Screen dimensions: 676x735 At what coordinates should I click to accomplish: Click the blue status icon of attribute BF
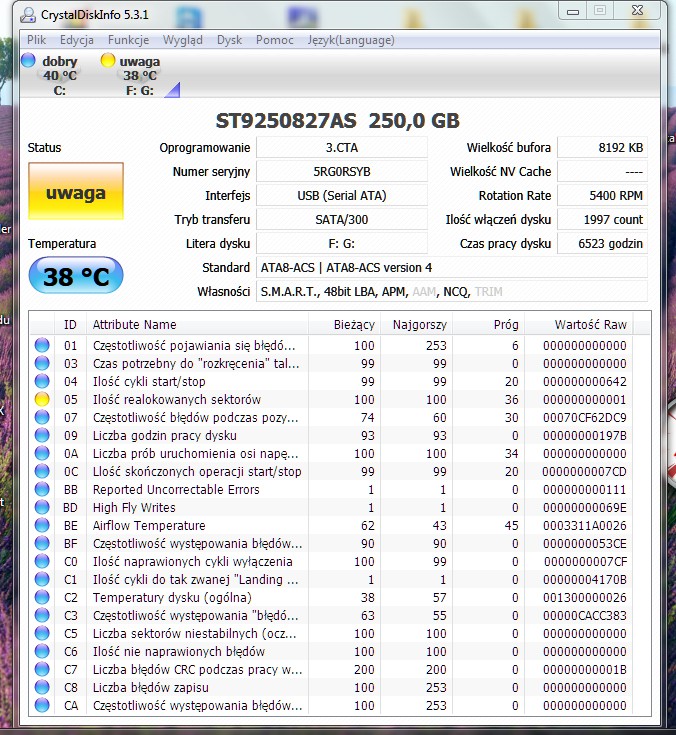pyautogui.click(x=42, y=543)
